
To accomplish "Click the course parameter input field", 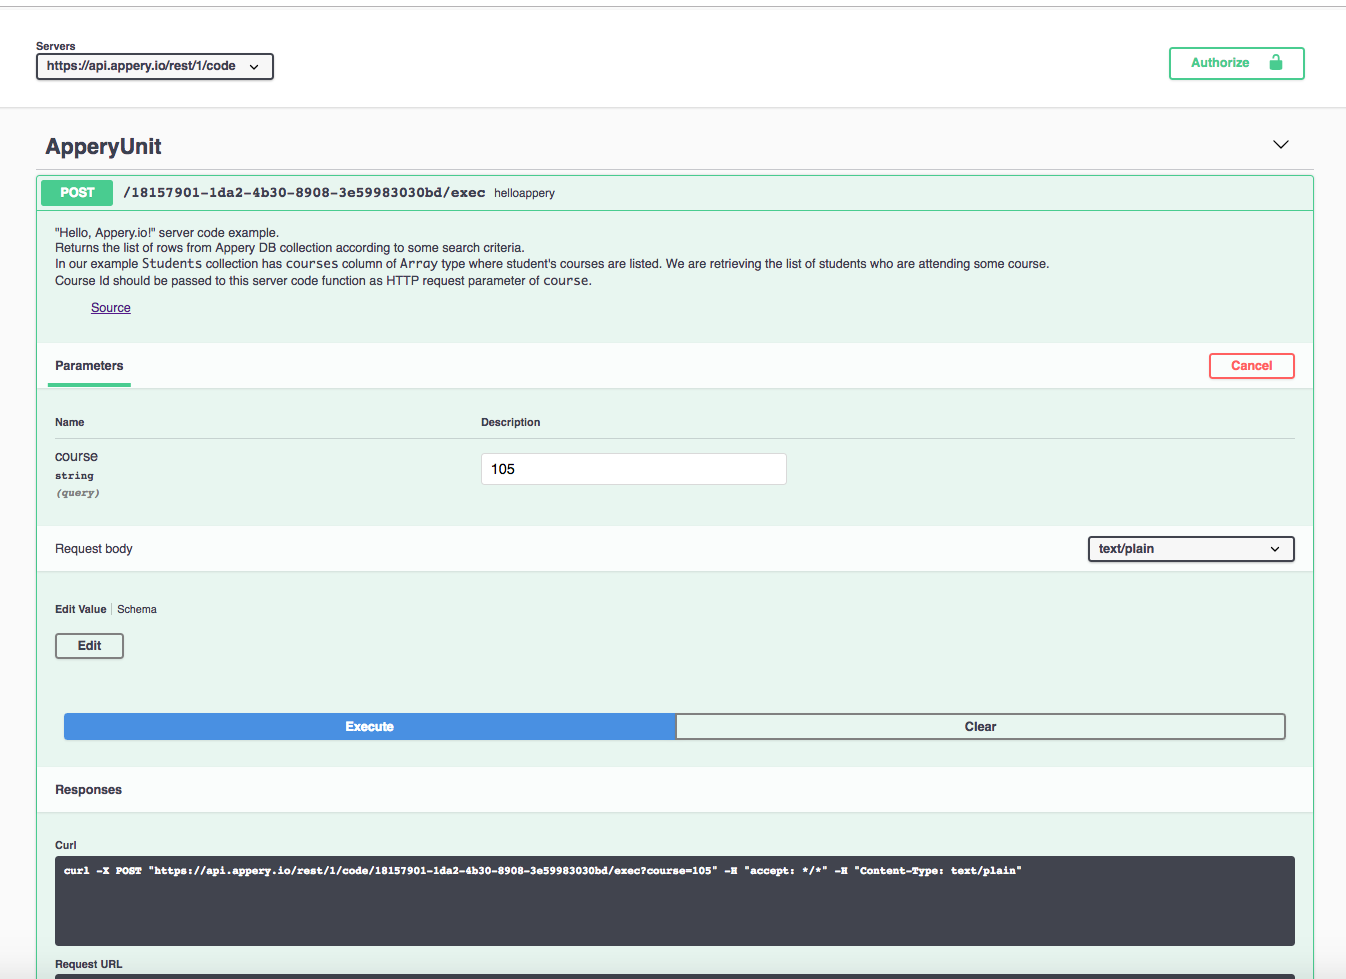I will (634, 469).
